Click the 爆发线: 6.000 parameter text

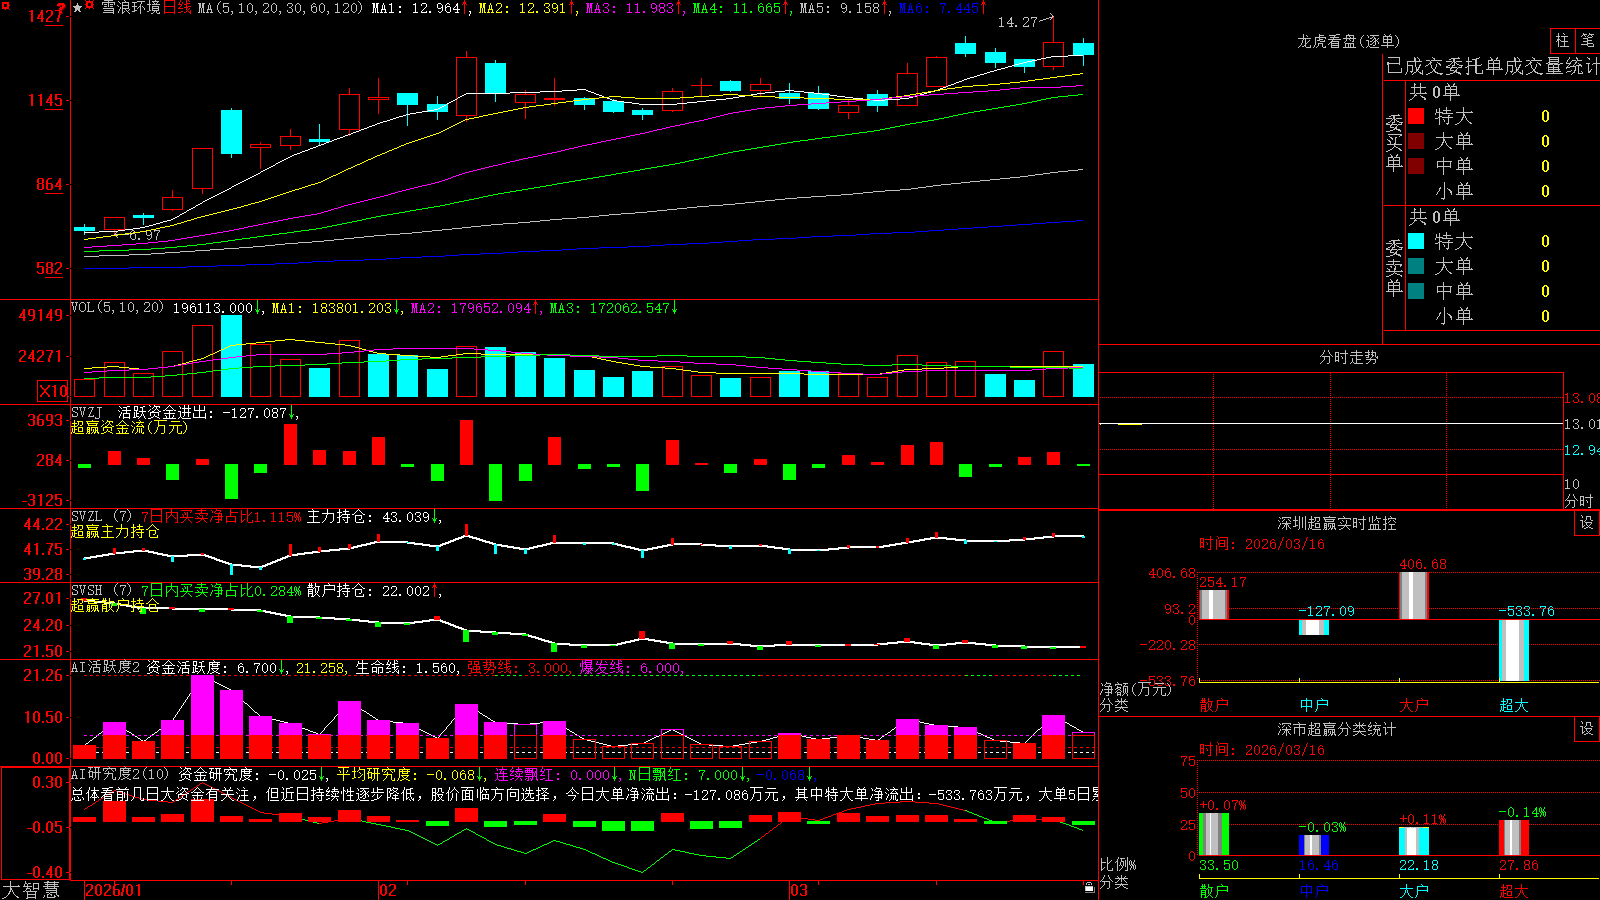630,668
